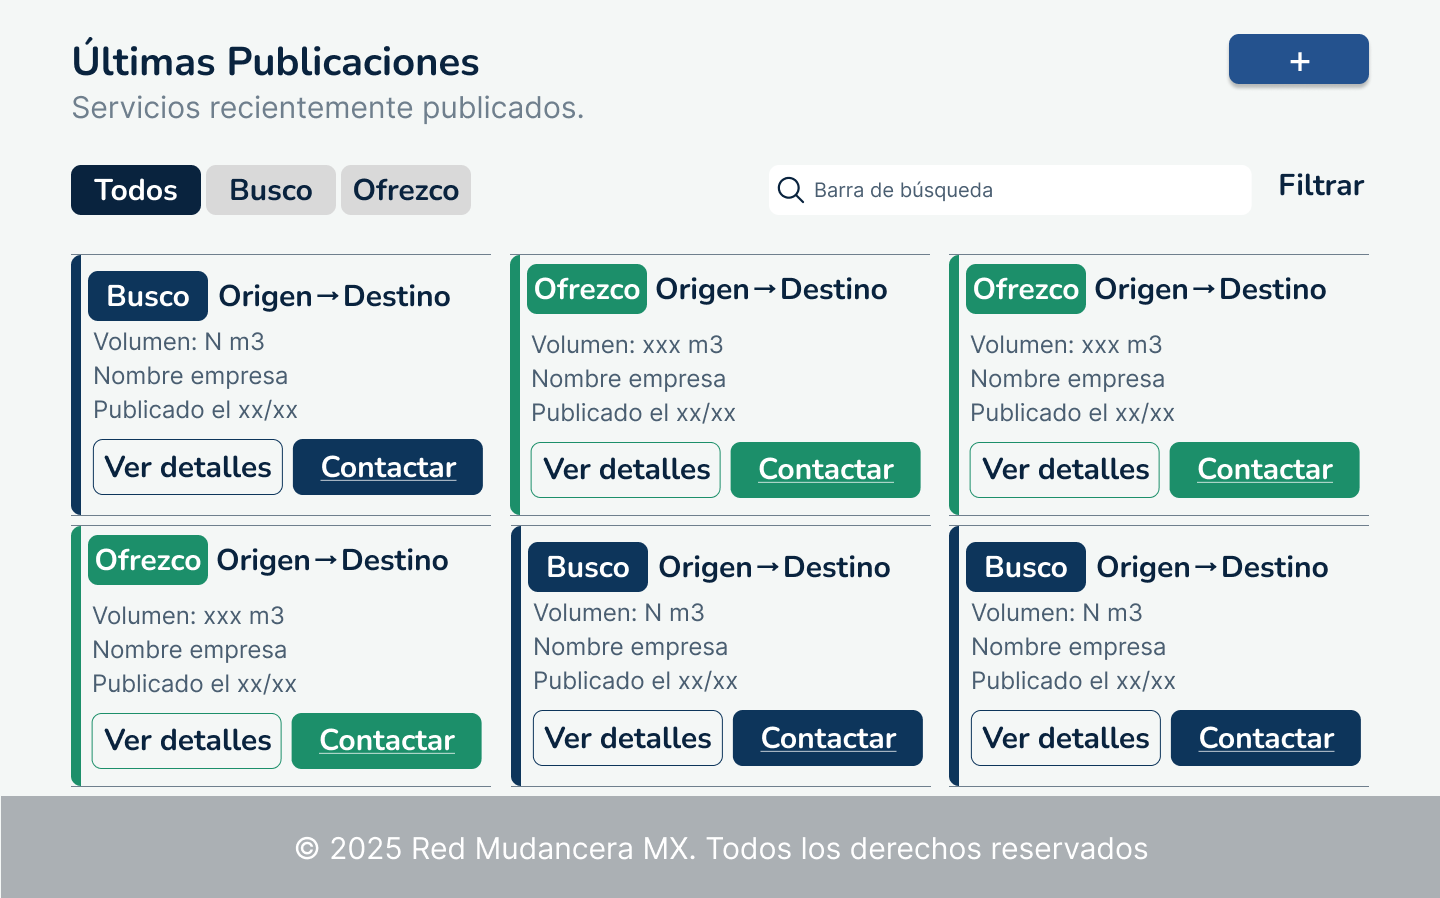Click the Busco badge on the bottom-middle card

point(587,567)
